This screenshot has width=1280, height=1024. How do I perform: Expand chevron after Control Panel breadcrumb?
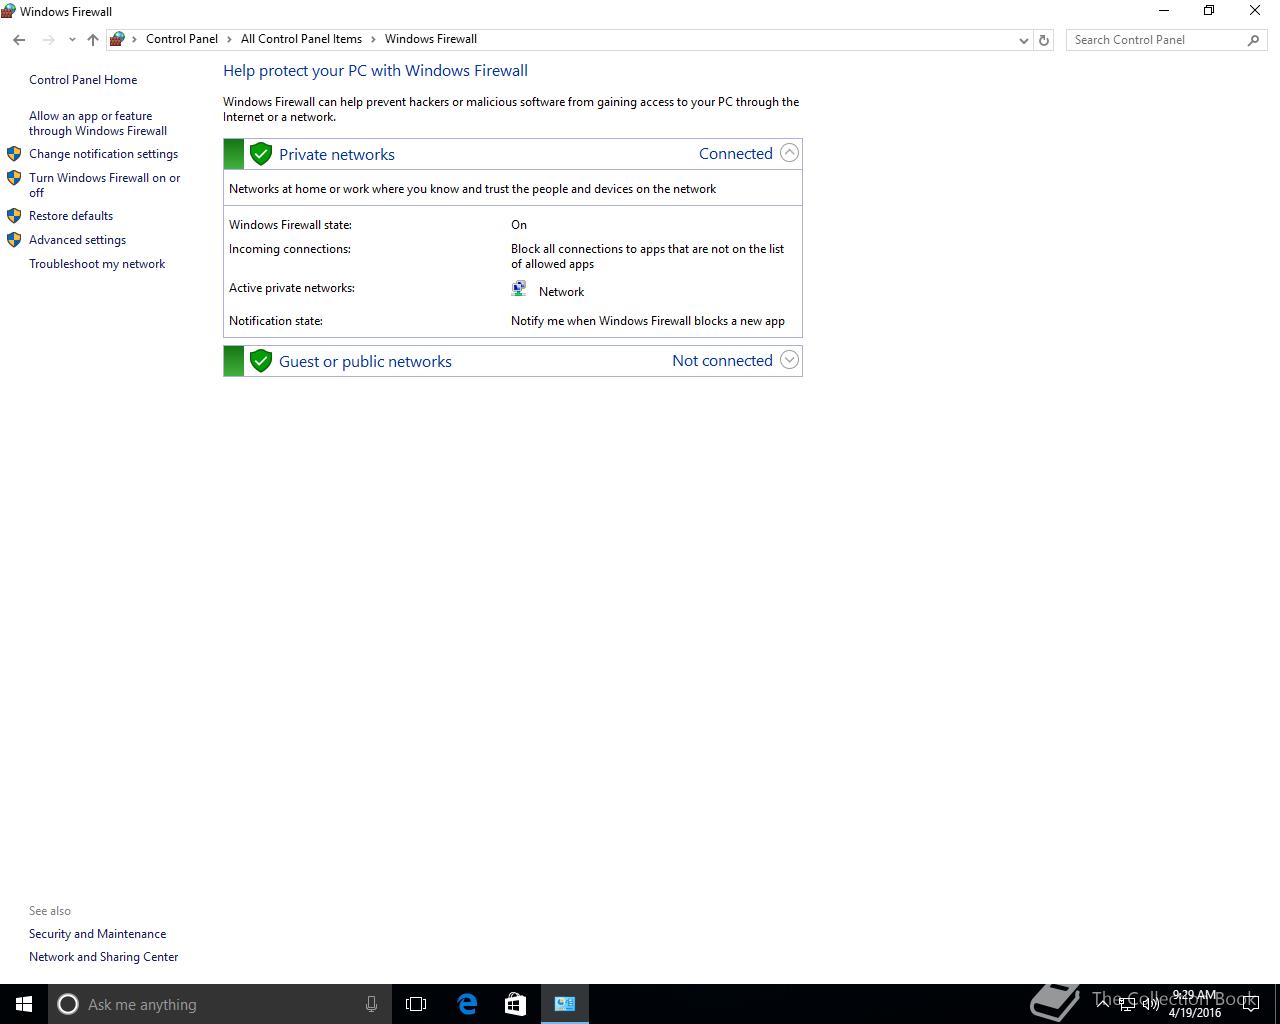click(x=230, y=39)
